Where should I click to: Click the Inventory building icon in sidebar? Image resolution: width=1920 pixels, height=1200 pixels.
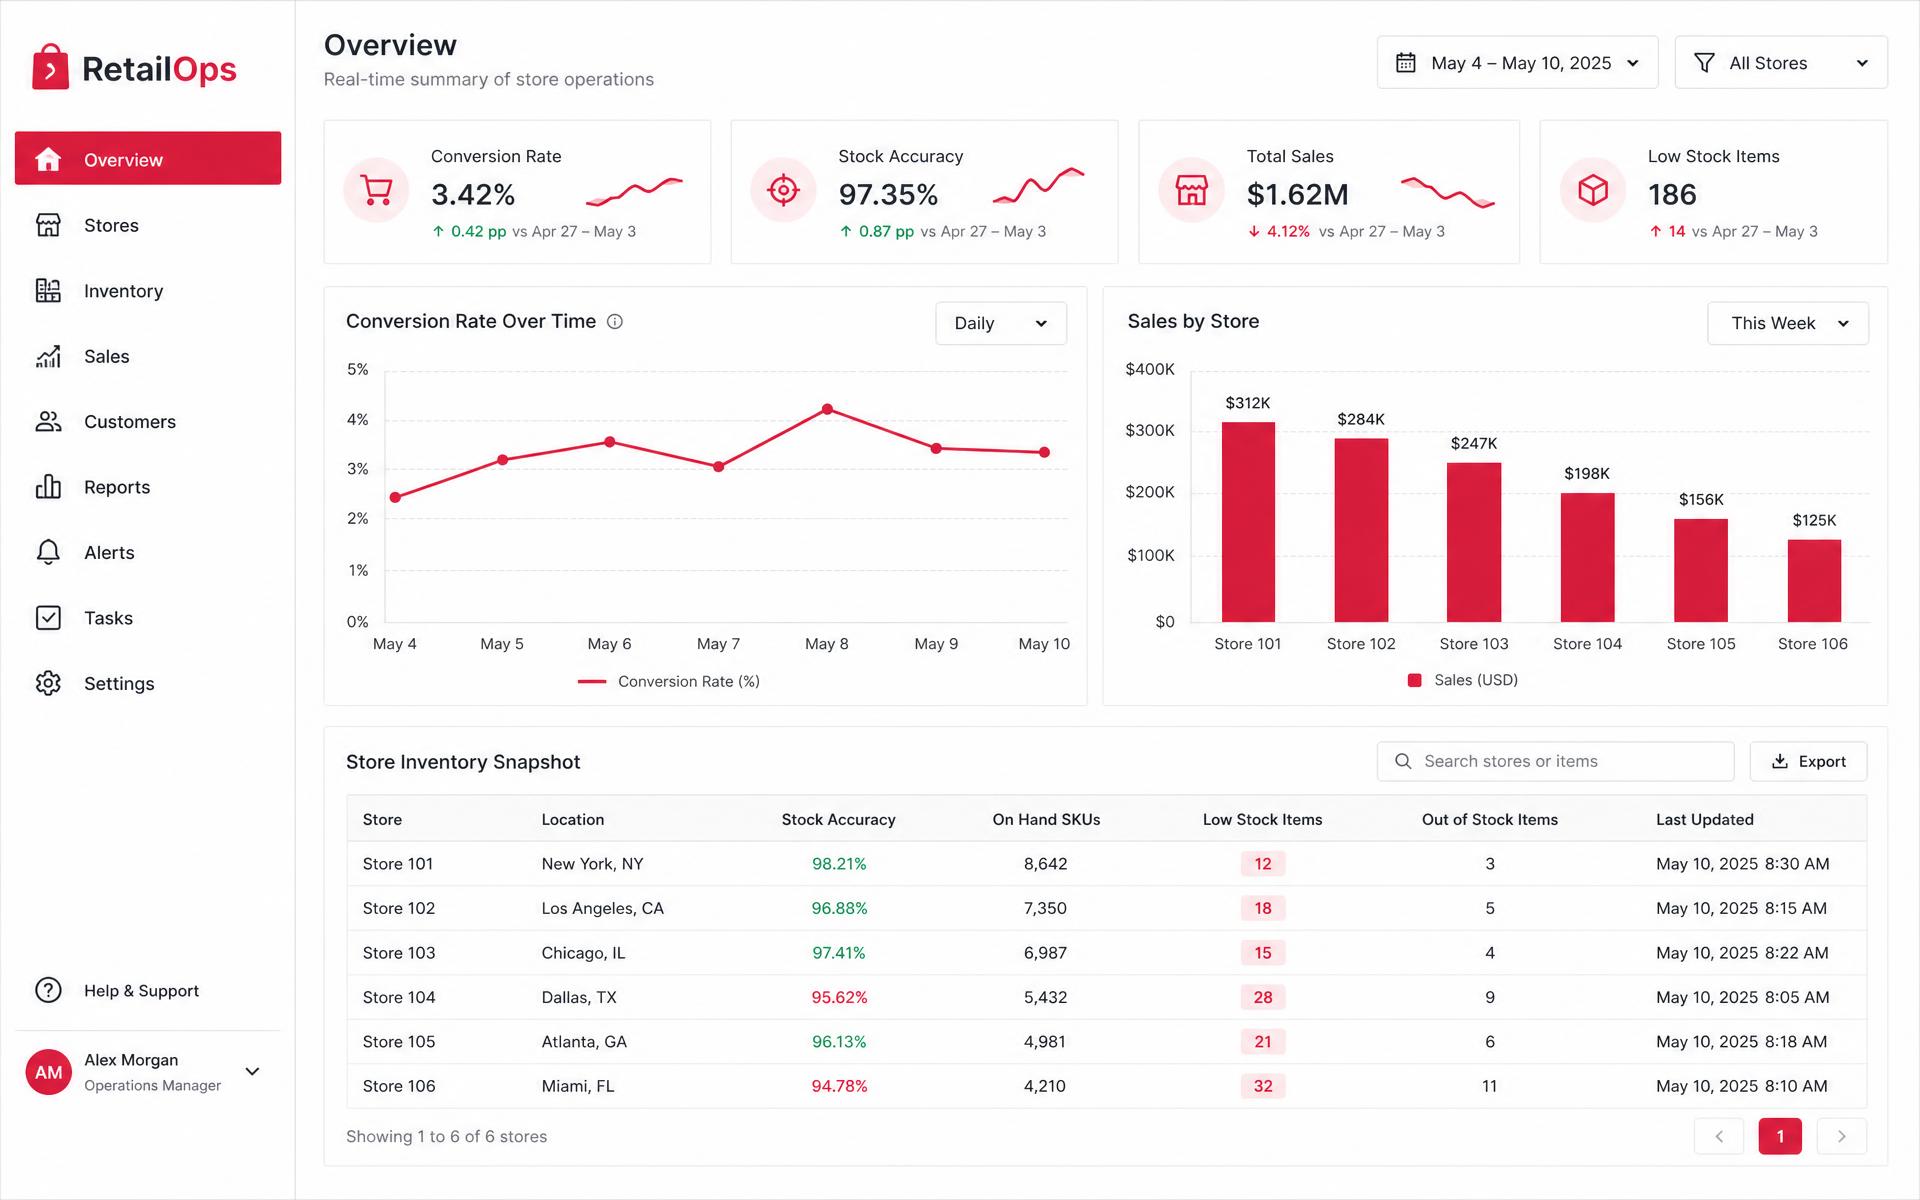tap(48, 291)
